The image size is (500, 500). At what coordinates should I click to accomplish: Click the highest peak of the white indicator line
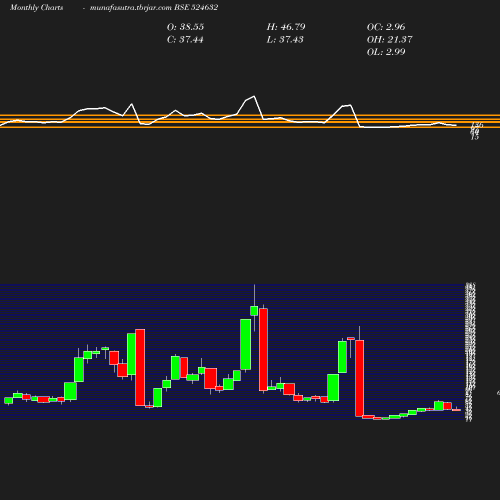254,96
